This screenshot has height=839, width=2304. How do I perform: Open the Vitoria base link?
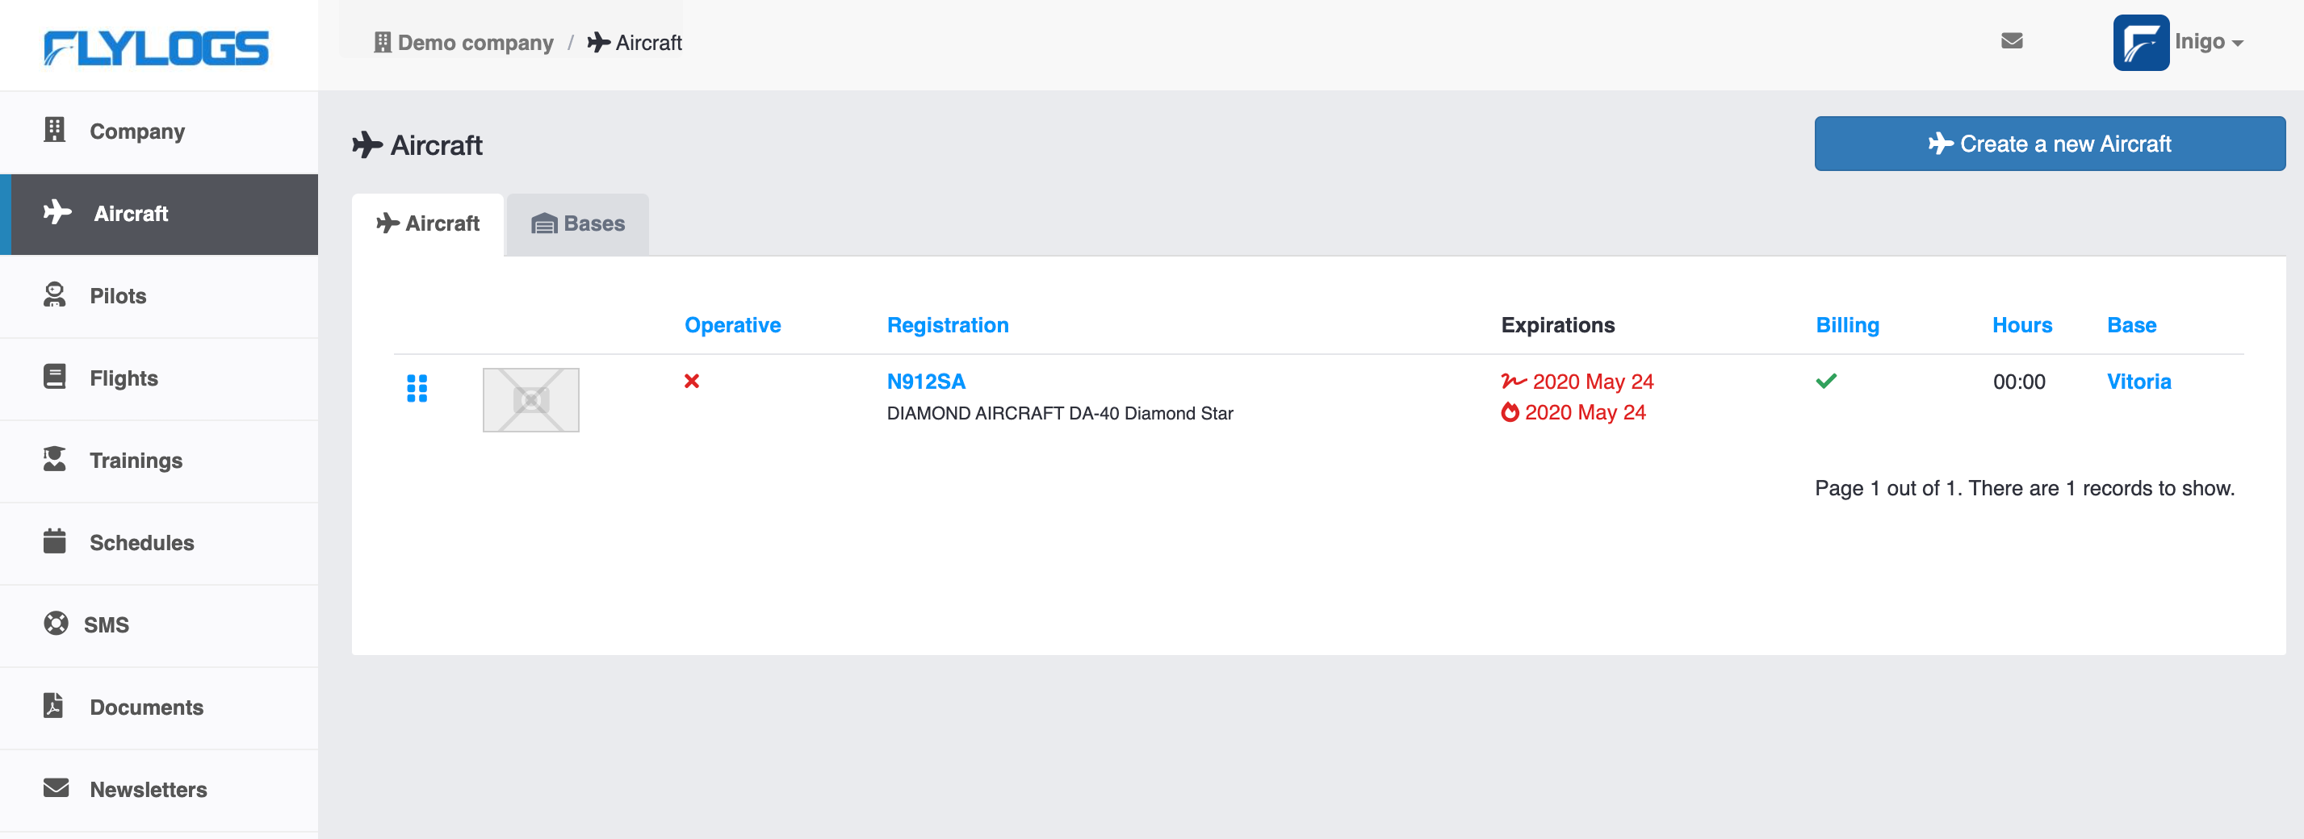click(2138, 381)
